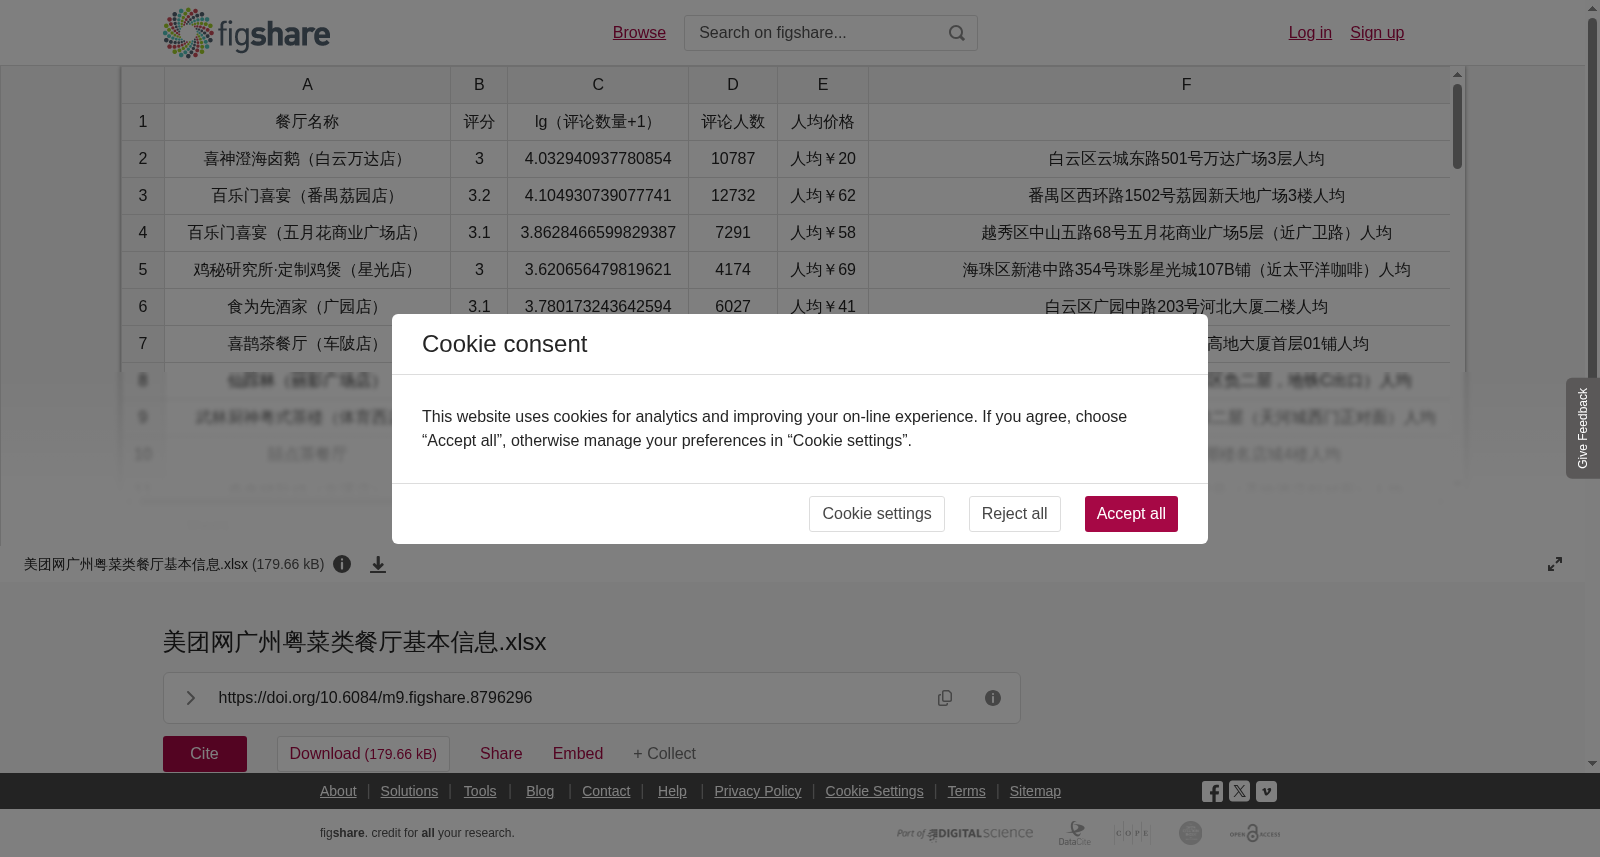
Task: Click Accept all cookies
Action: [x=1131, y=514]
